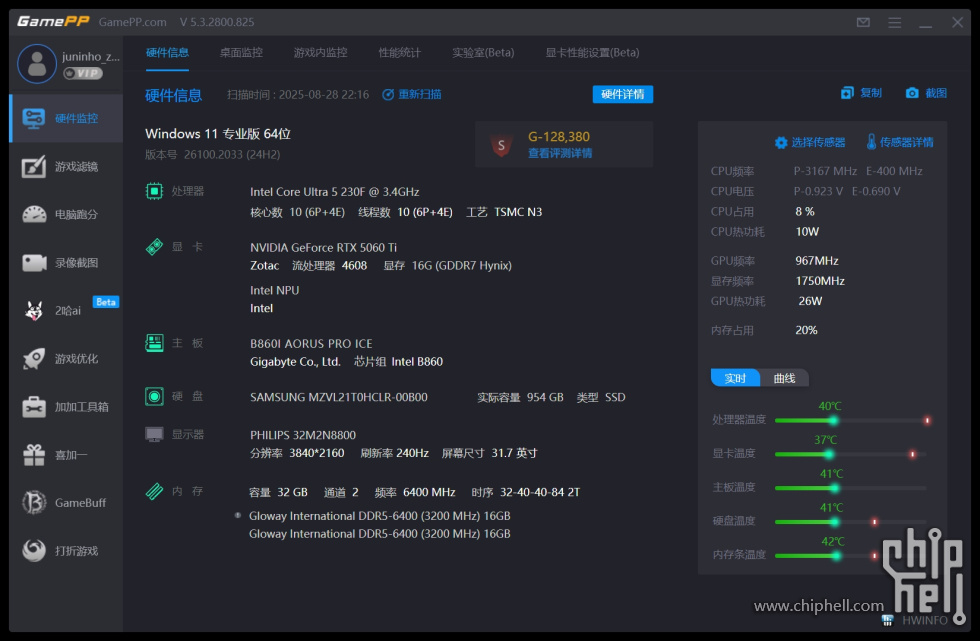Open 喜加一 gift box icon
The width and height of the screenshot is (980, 641).
(34, 455)
